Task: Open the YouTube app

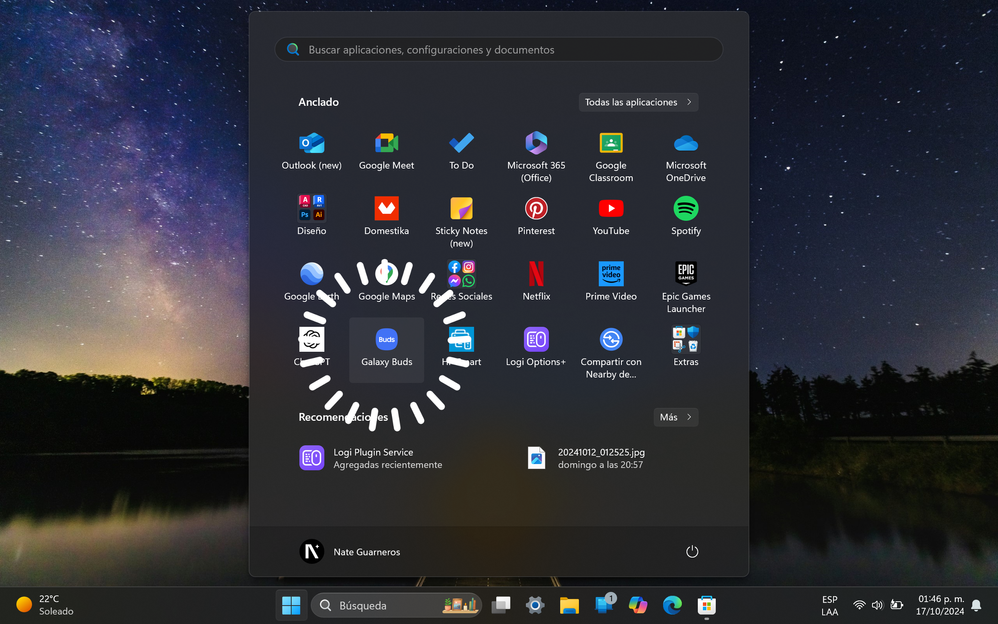Action: coord(611,216)
